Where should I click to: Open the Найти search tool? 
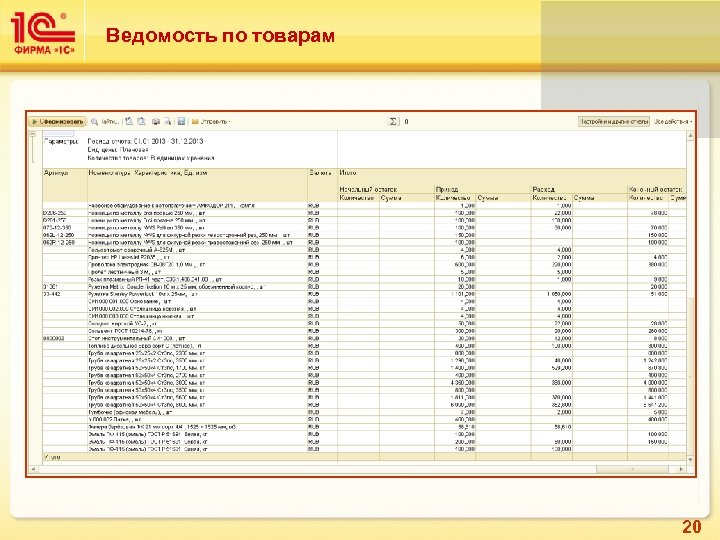(105, 122)
